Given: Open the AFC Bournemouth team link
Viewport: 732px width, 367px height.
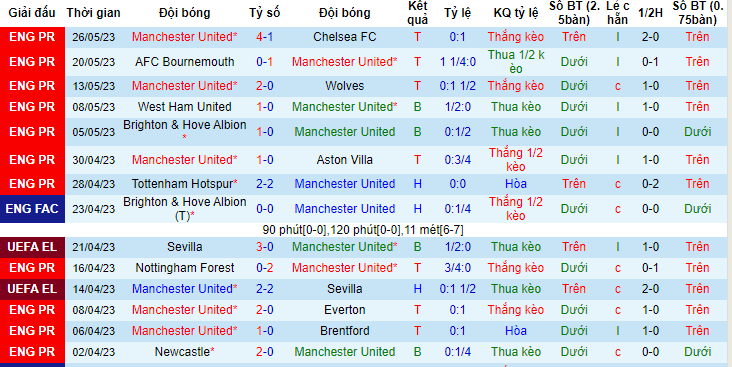Looking at the screenshot, I should [184, 62].
